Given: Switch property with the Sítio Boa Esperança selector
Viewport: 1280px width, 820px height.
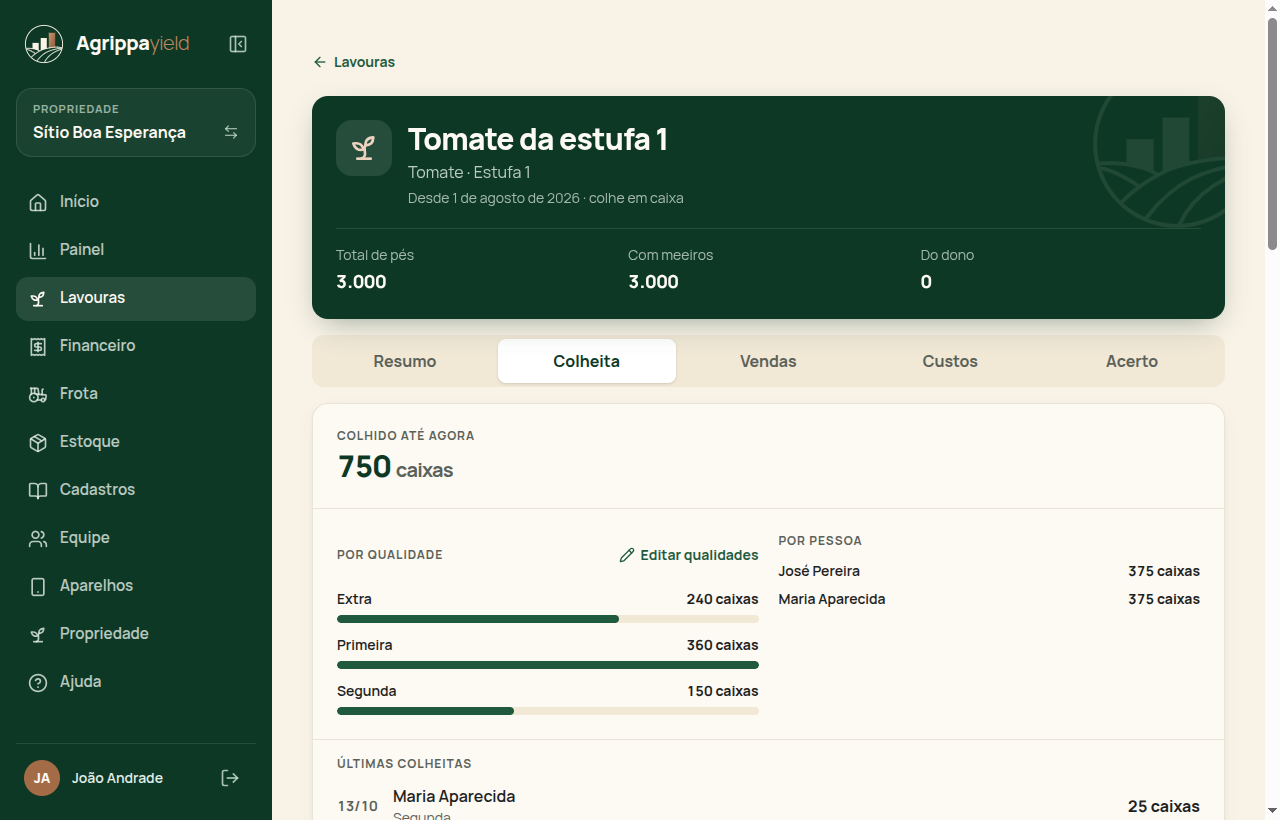Looking at the screenshot, I should point(136,123).
